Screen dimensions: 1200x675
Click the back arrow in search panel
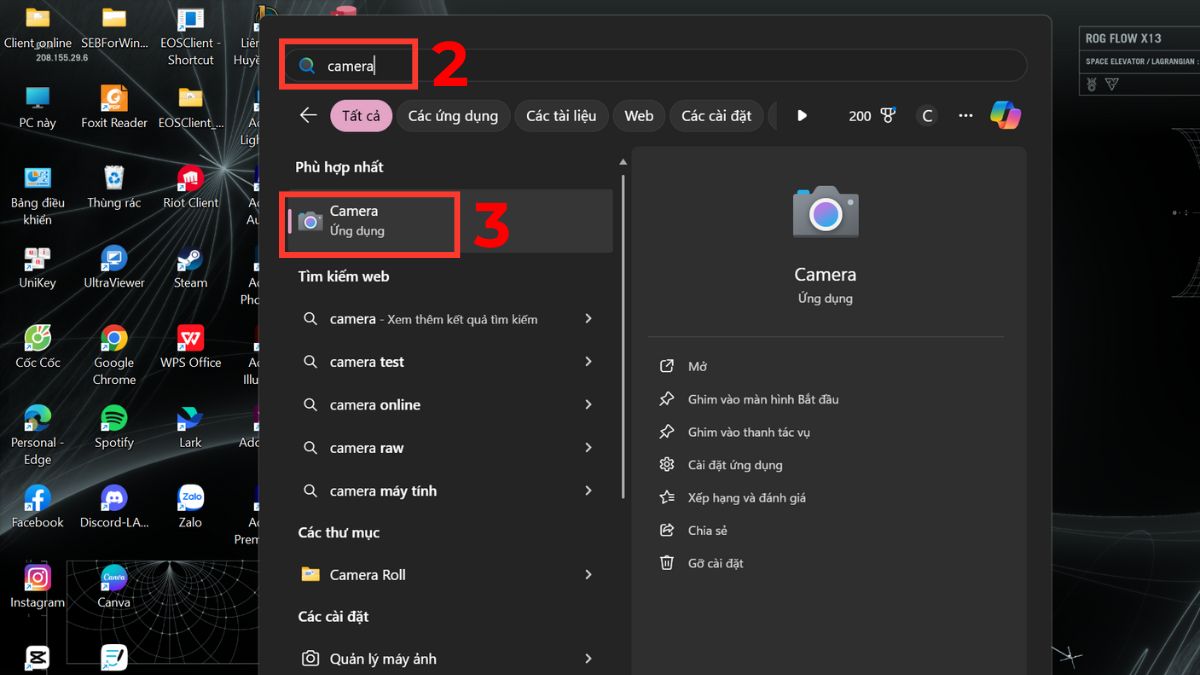click(x=307, y=115)
